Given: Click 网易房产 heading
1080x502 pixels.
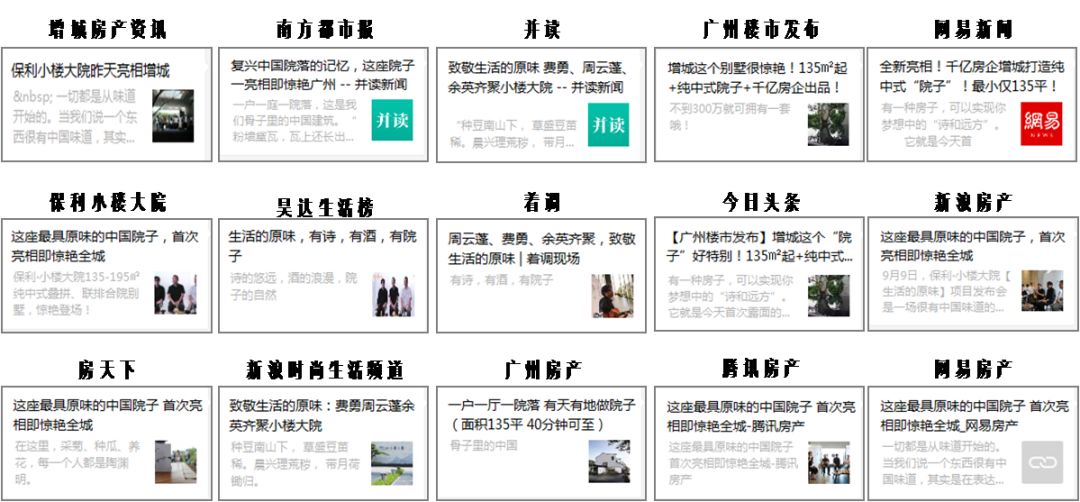Looking at the screenshot, I should (973, 369).
